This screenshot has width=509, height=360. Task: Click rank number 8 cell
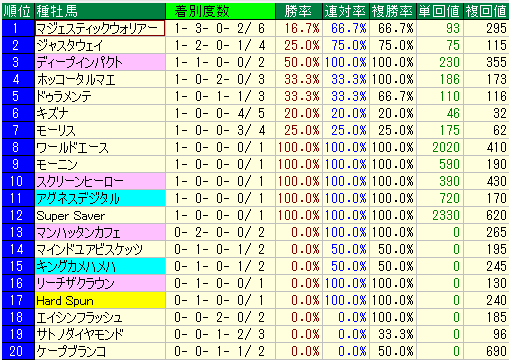[x=18, y=147]
